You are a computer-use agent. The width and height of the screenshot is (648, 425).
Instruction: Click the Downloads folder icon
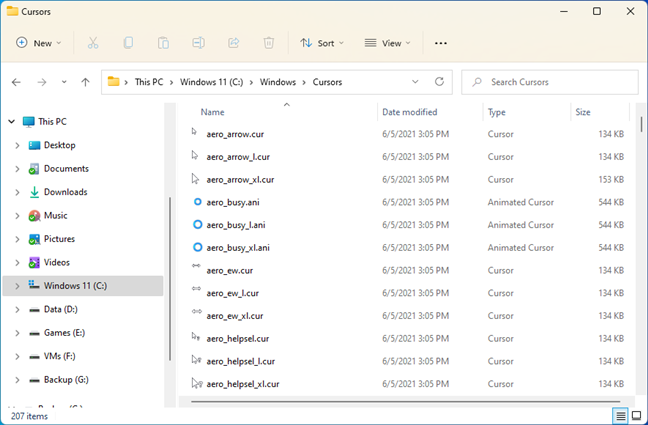34,192
